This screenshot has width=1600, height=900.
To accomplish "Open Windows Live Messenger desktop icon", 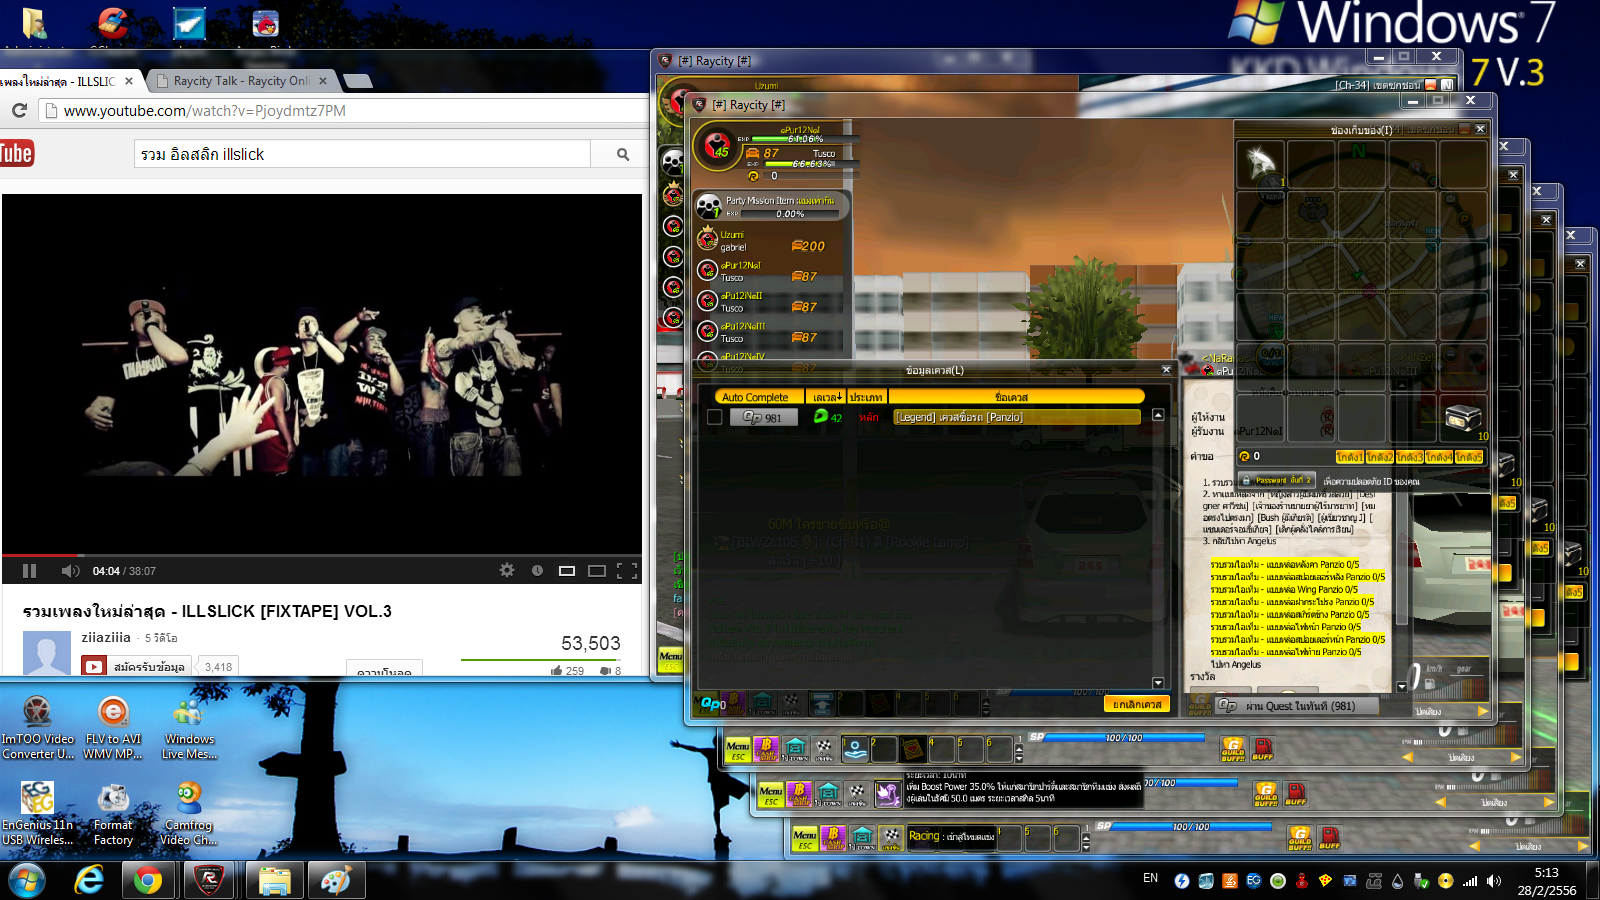I will click(x=189, y=728).
